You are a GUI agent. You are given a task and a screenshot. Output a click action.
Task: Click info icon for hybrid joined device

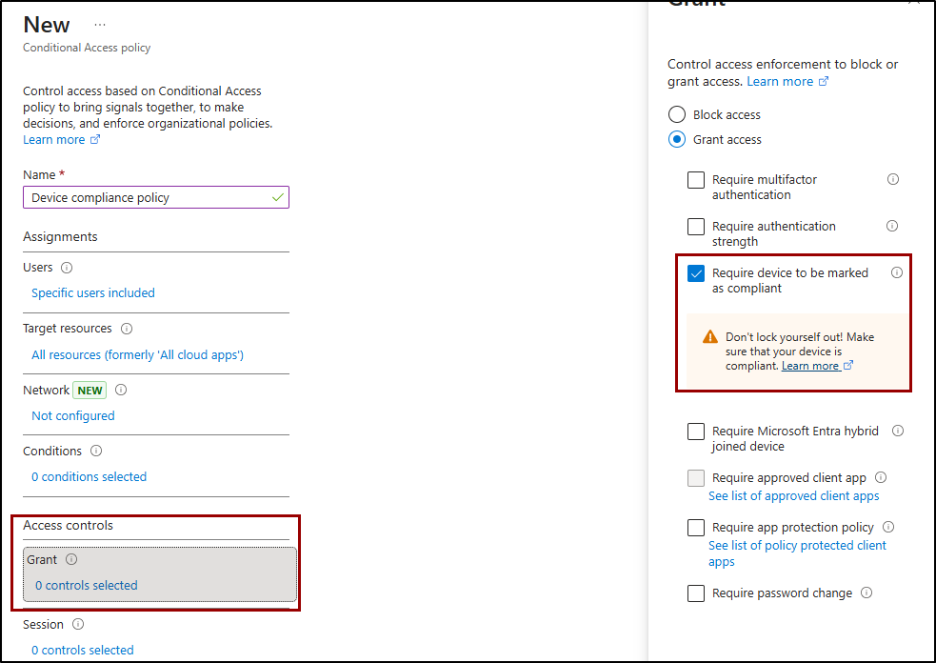tap(897, 431)
